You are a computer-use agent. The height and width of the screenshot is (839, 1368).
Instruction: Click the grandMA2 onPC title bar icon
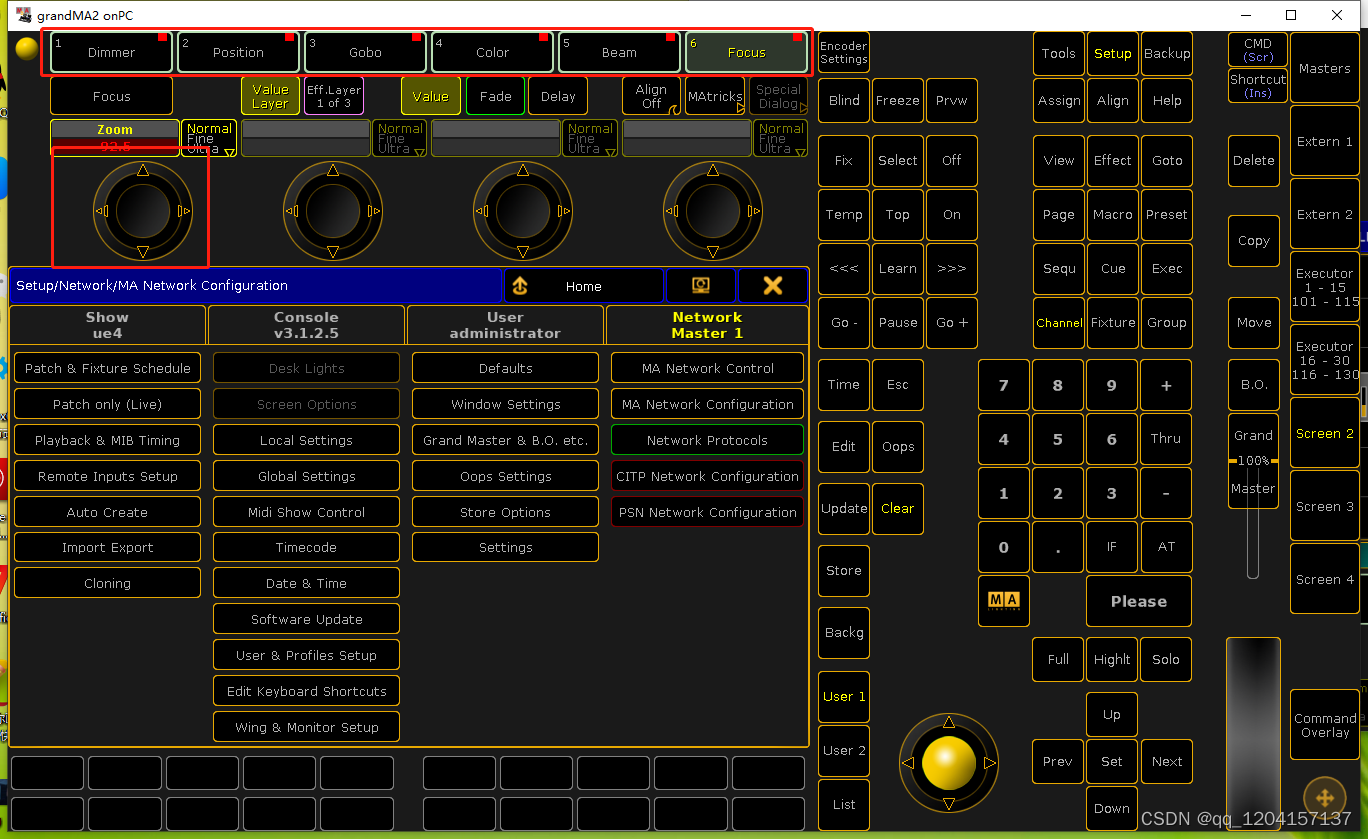pyautogui.click(x=24, y=15)
